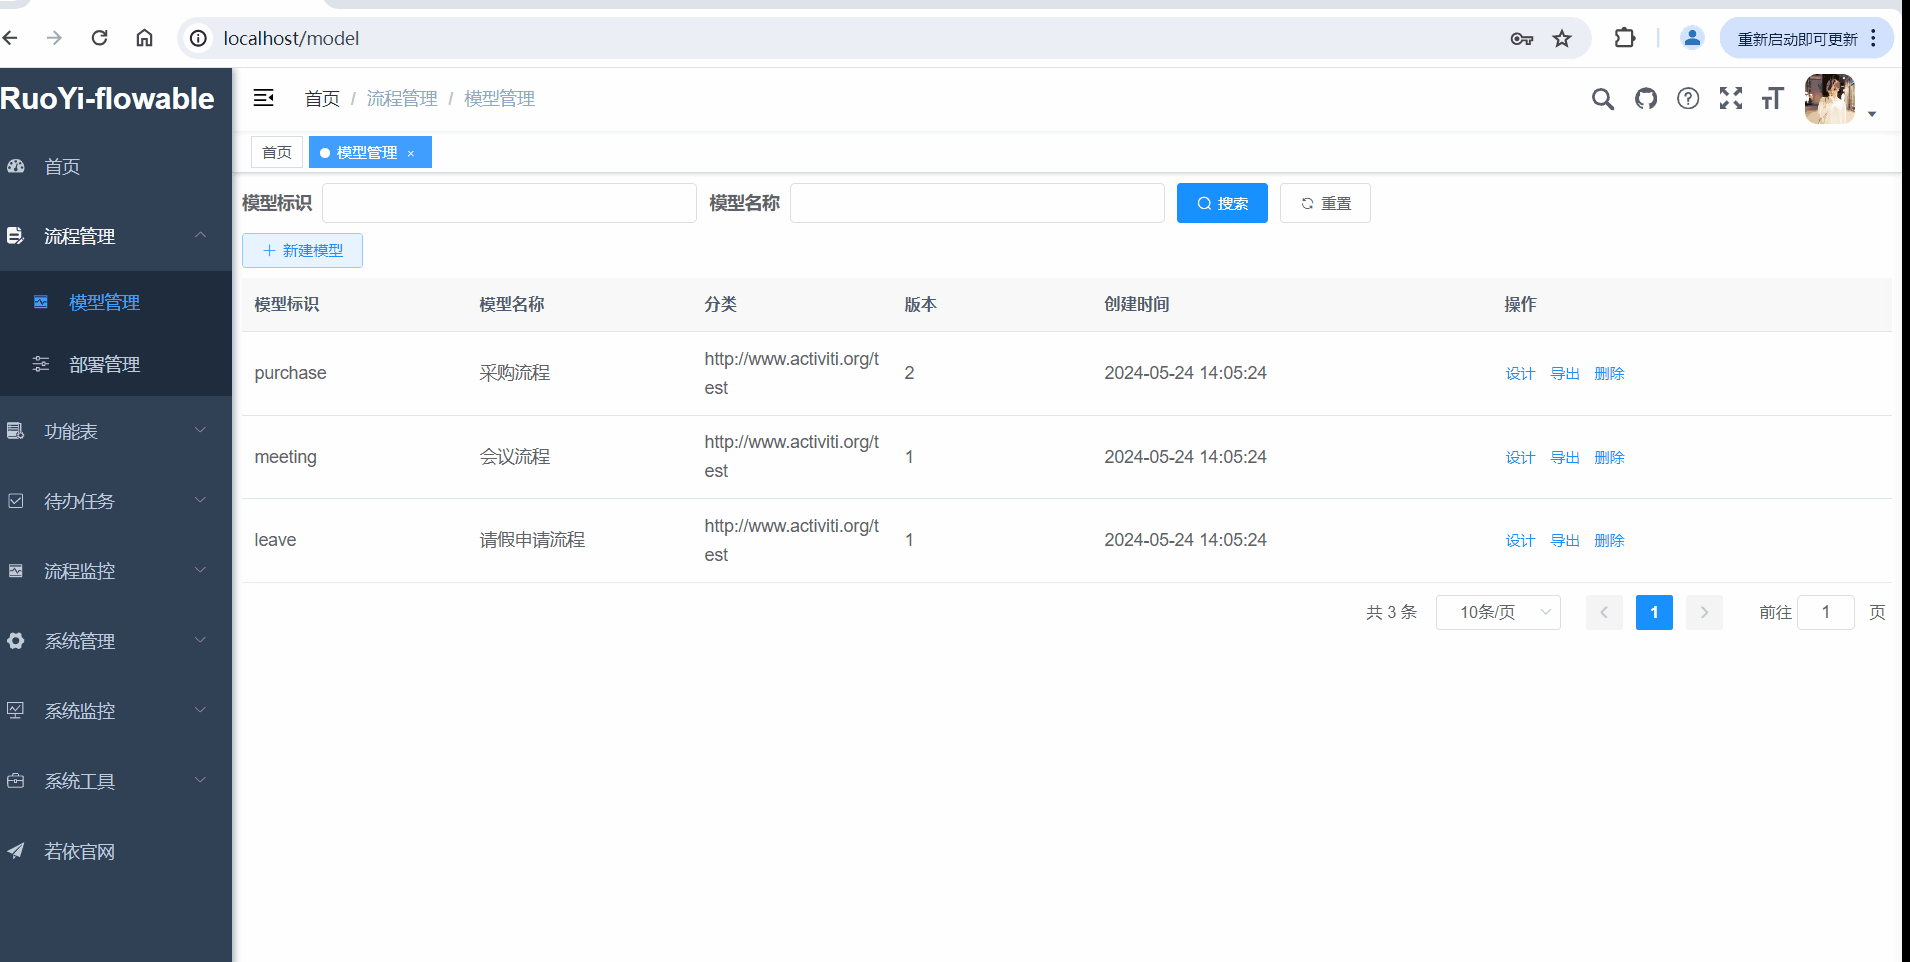Open the 10条/页 page size dropdown
The image size is (1910, 962).
tap(1497, 612)
